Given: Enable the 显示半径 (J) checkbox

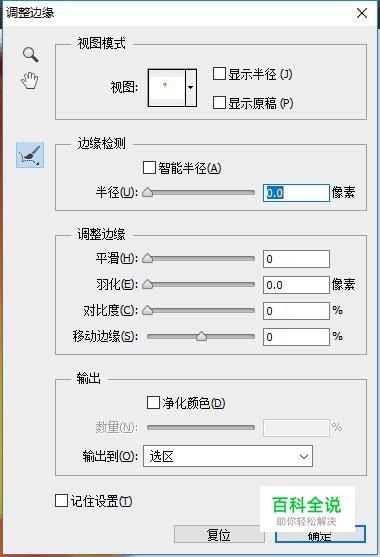Looking at the screenshot, I should pos(219,74).
